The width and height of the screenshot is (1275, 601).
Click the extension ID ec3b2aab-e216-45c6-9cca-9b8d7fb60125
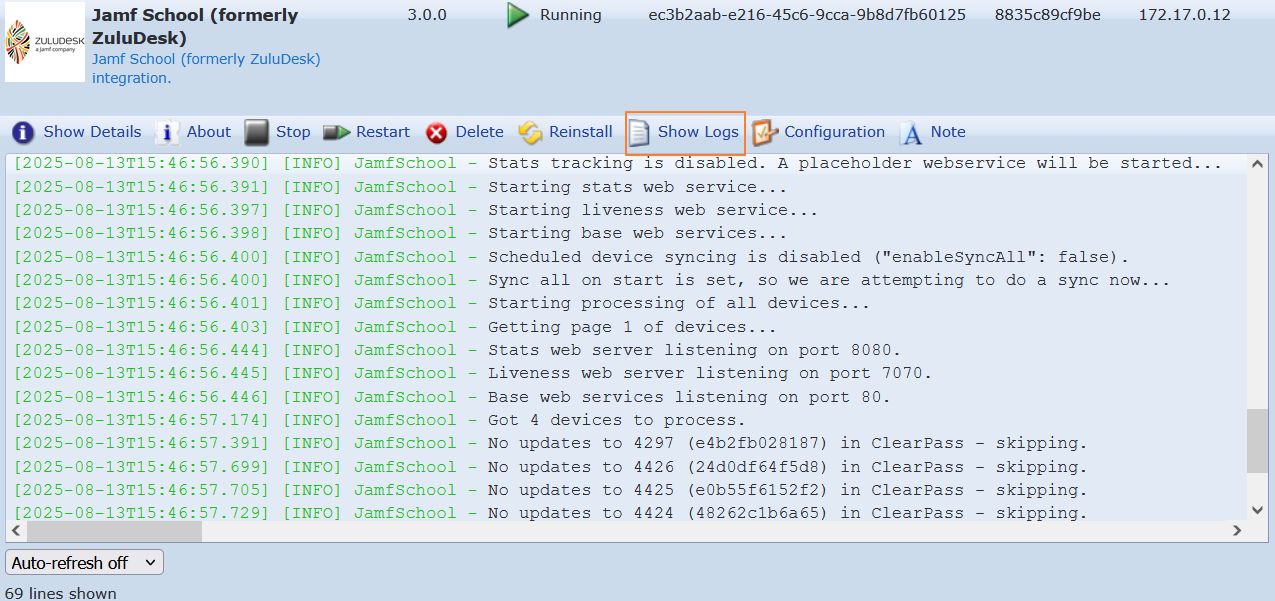click(807, 15)
